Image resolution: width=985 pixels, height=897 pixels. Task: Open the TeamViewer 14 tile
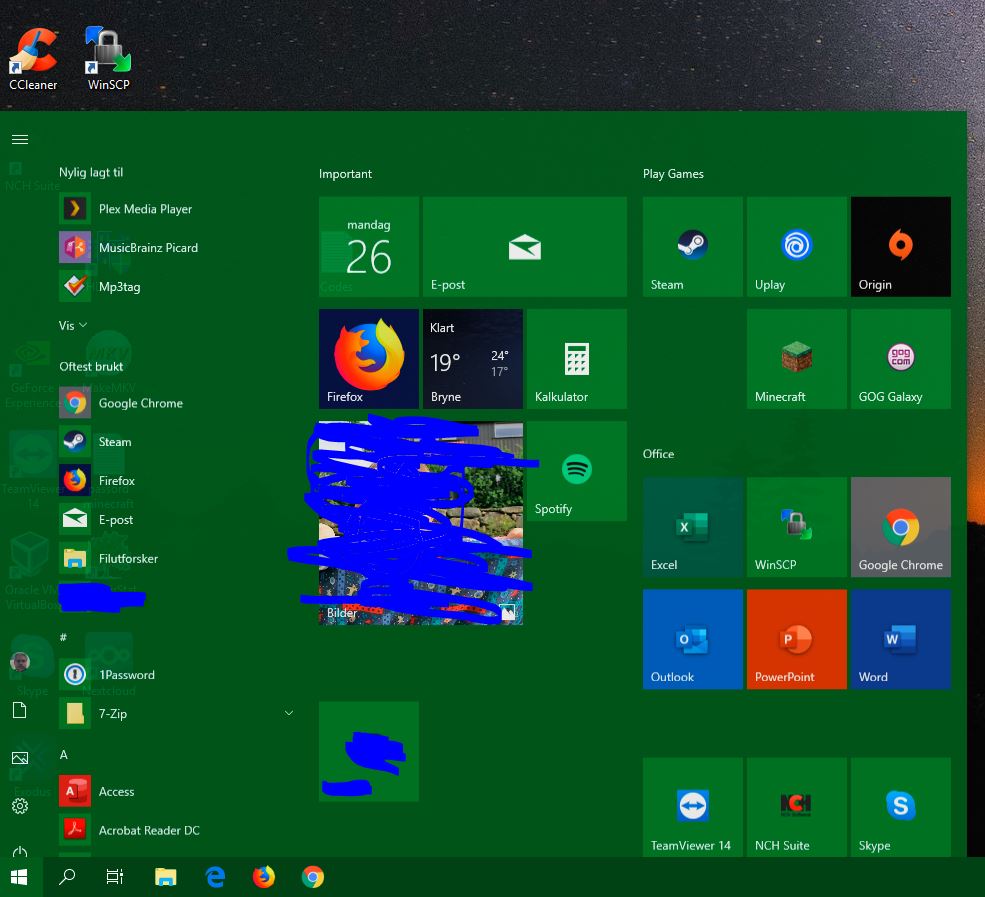tap(692, 807)
